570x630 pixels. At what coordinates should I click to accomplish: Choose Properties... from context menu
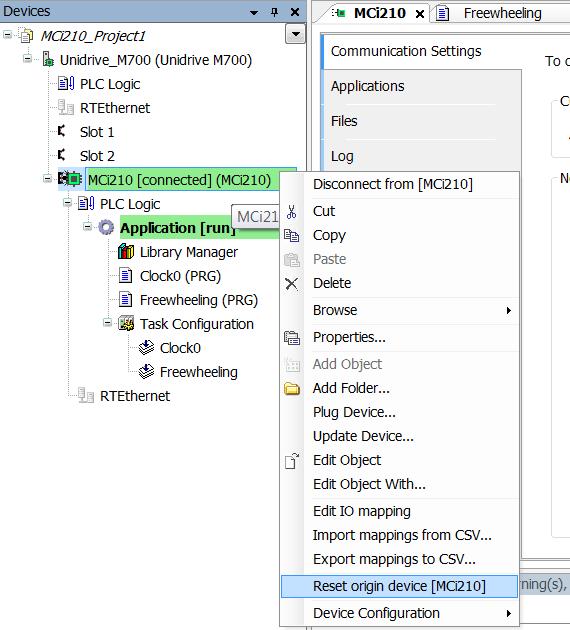(x=400, y=338)
